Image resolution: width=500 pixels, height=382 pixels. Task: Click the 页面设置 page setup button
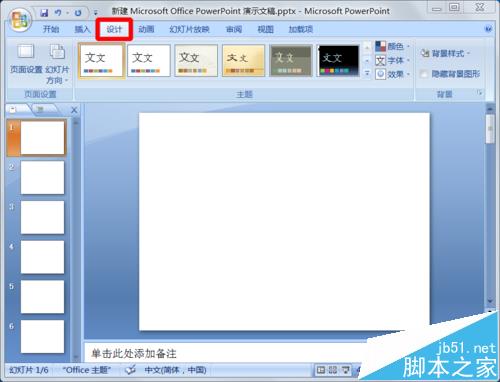click(26, 59)
